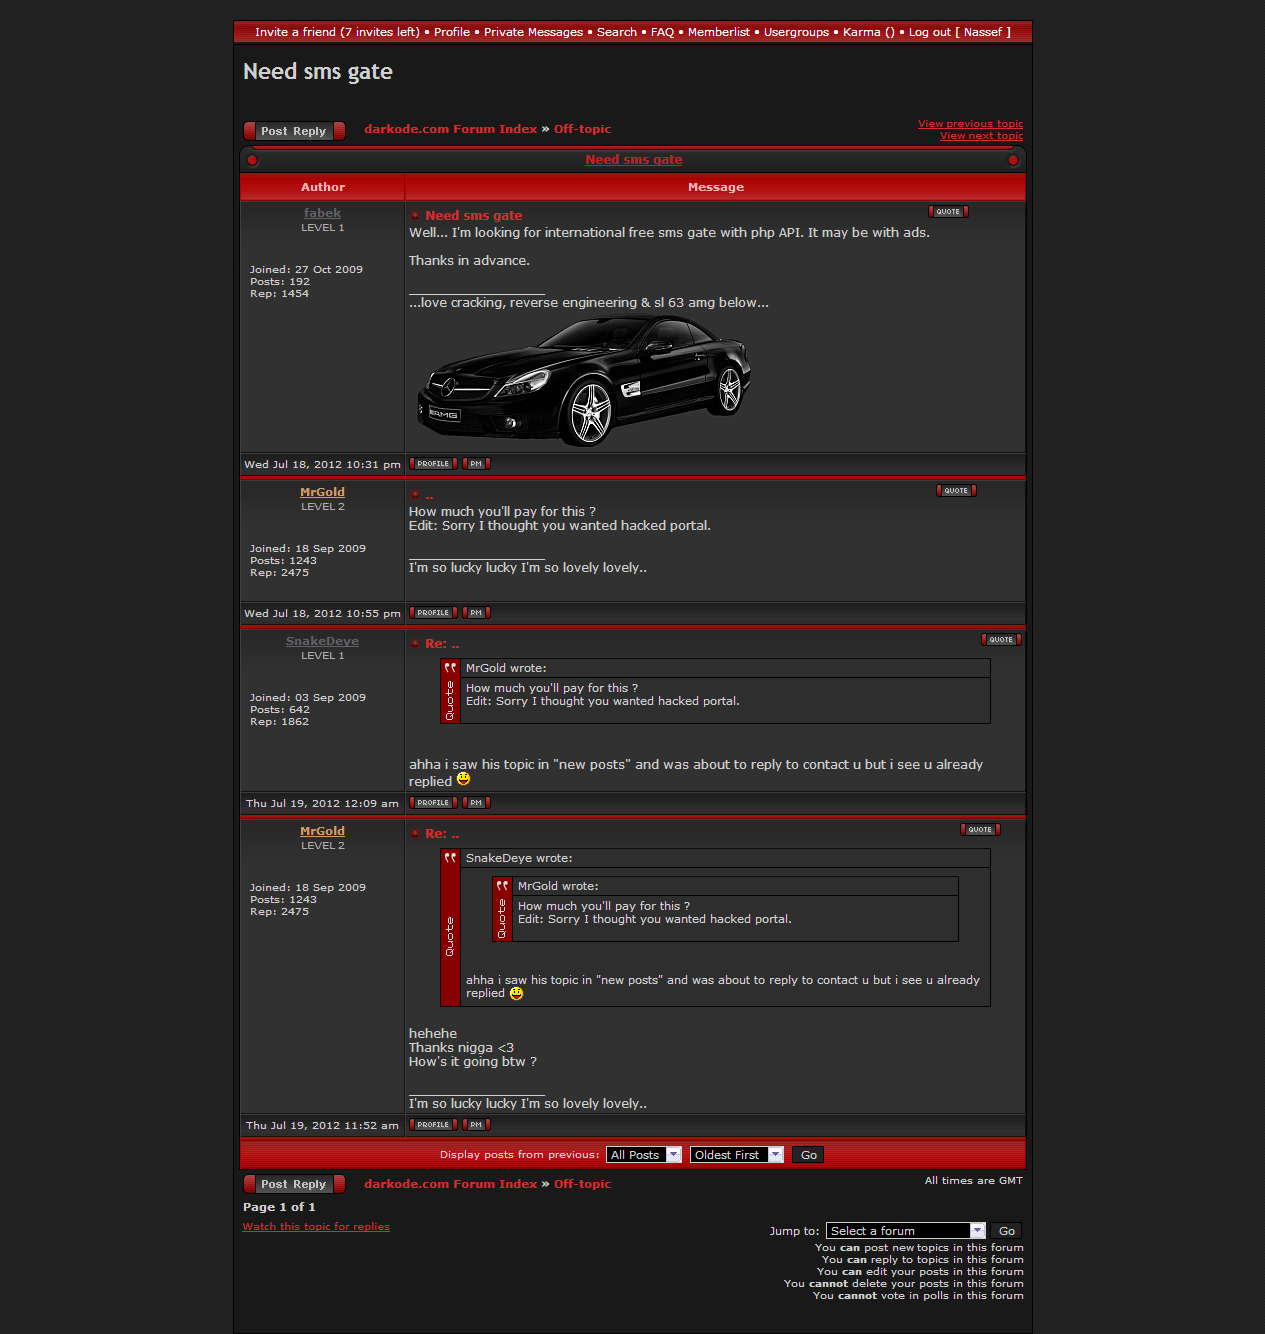This screenshot has height=1334, width=1265.
Task: Click Watch this topic for replies
Action: (x=316, y=1227)
